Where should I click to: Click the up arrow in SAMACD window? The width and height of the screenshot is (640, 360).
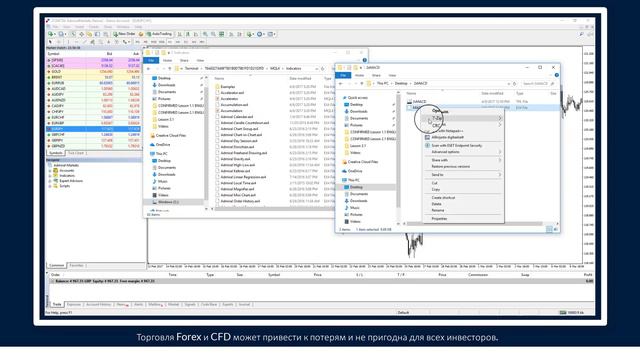tap(362, 83)
